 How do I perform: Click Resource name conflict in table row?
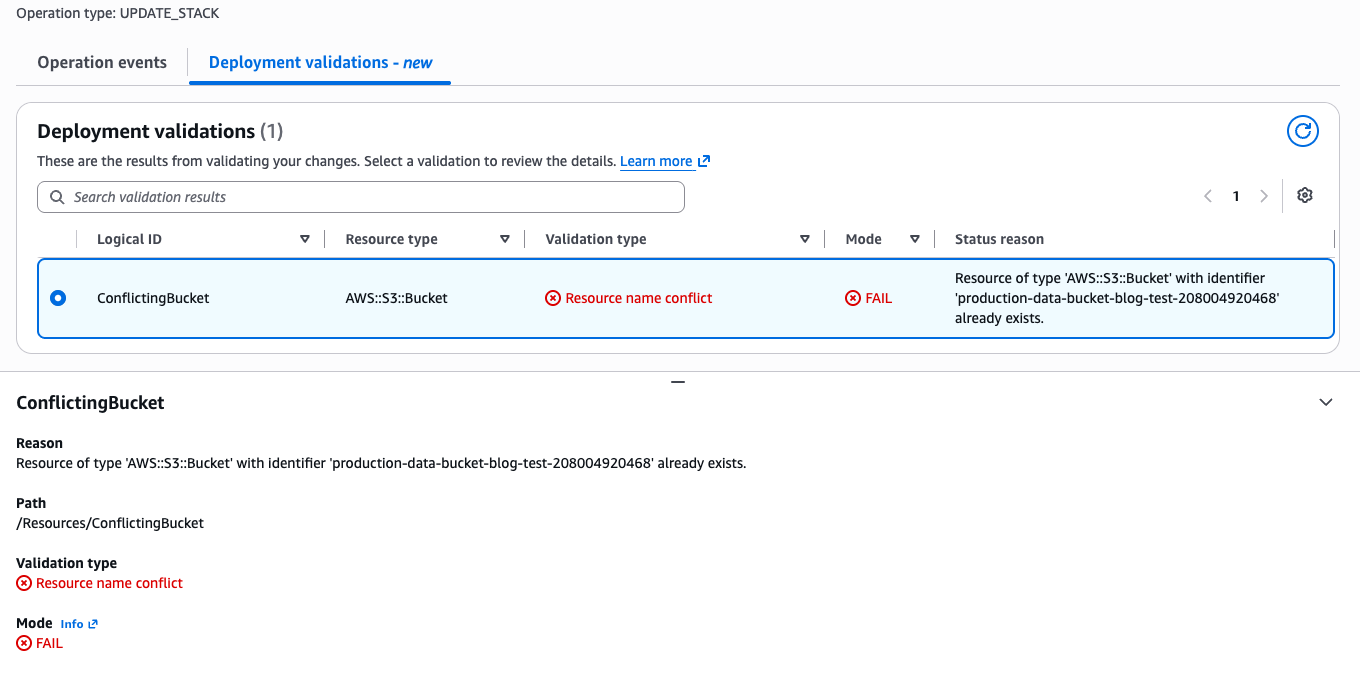pyautogui.click(x=629, y=298)
